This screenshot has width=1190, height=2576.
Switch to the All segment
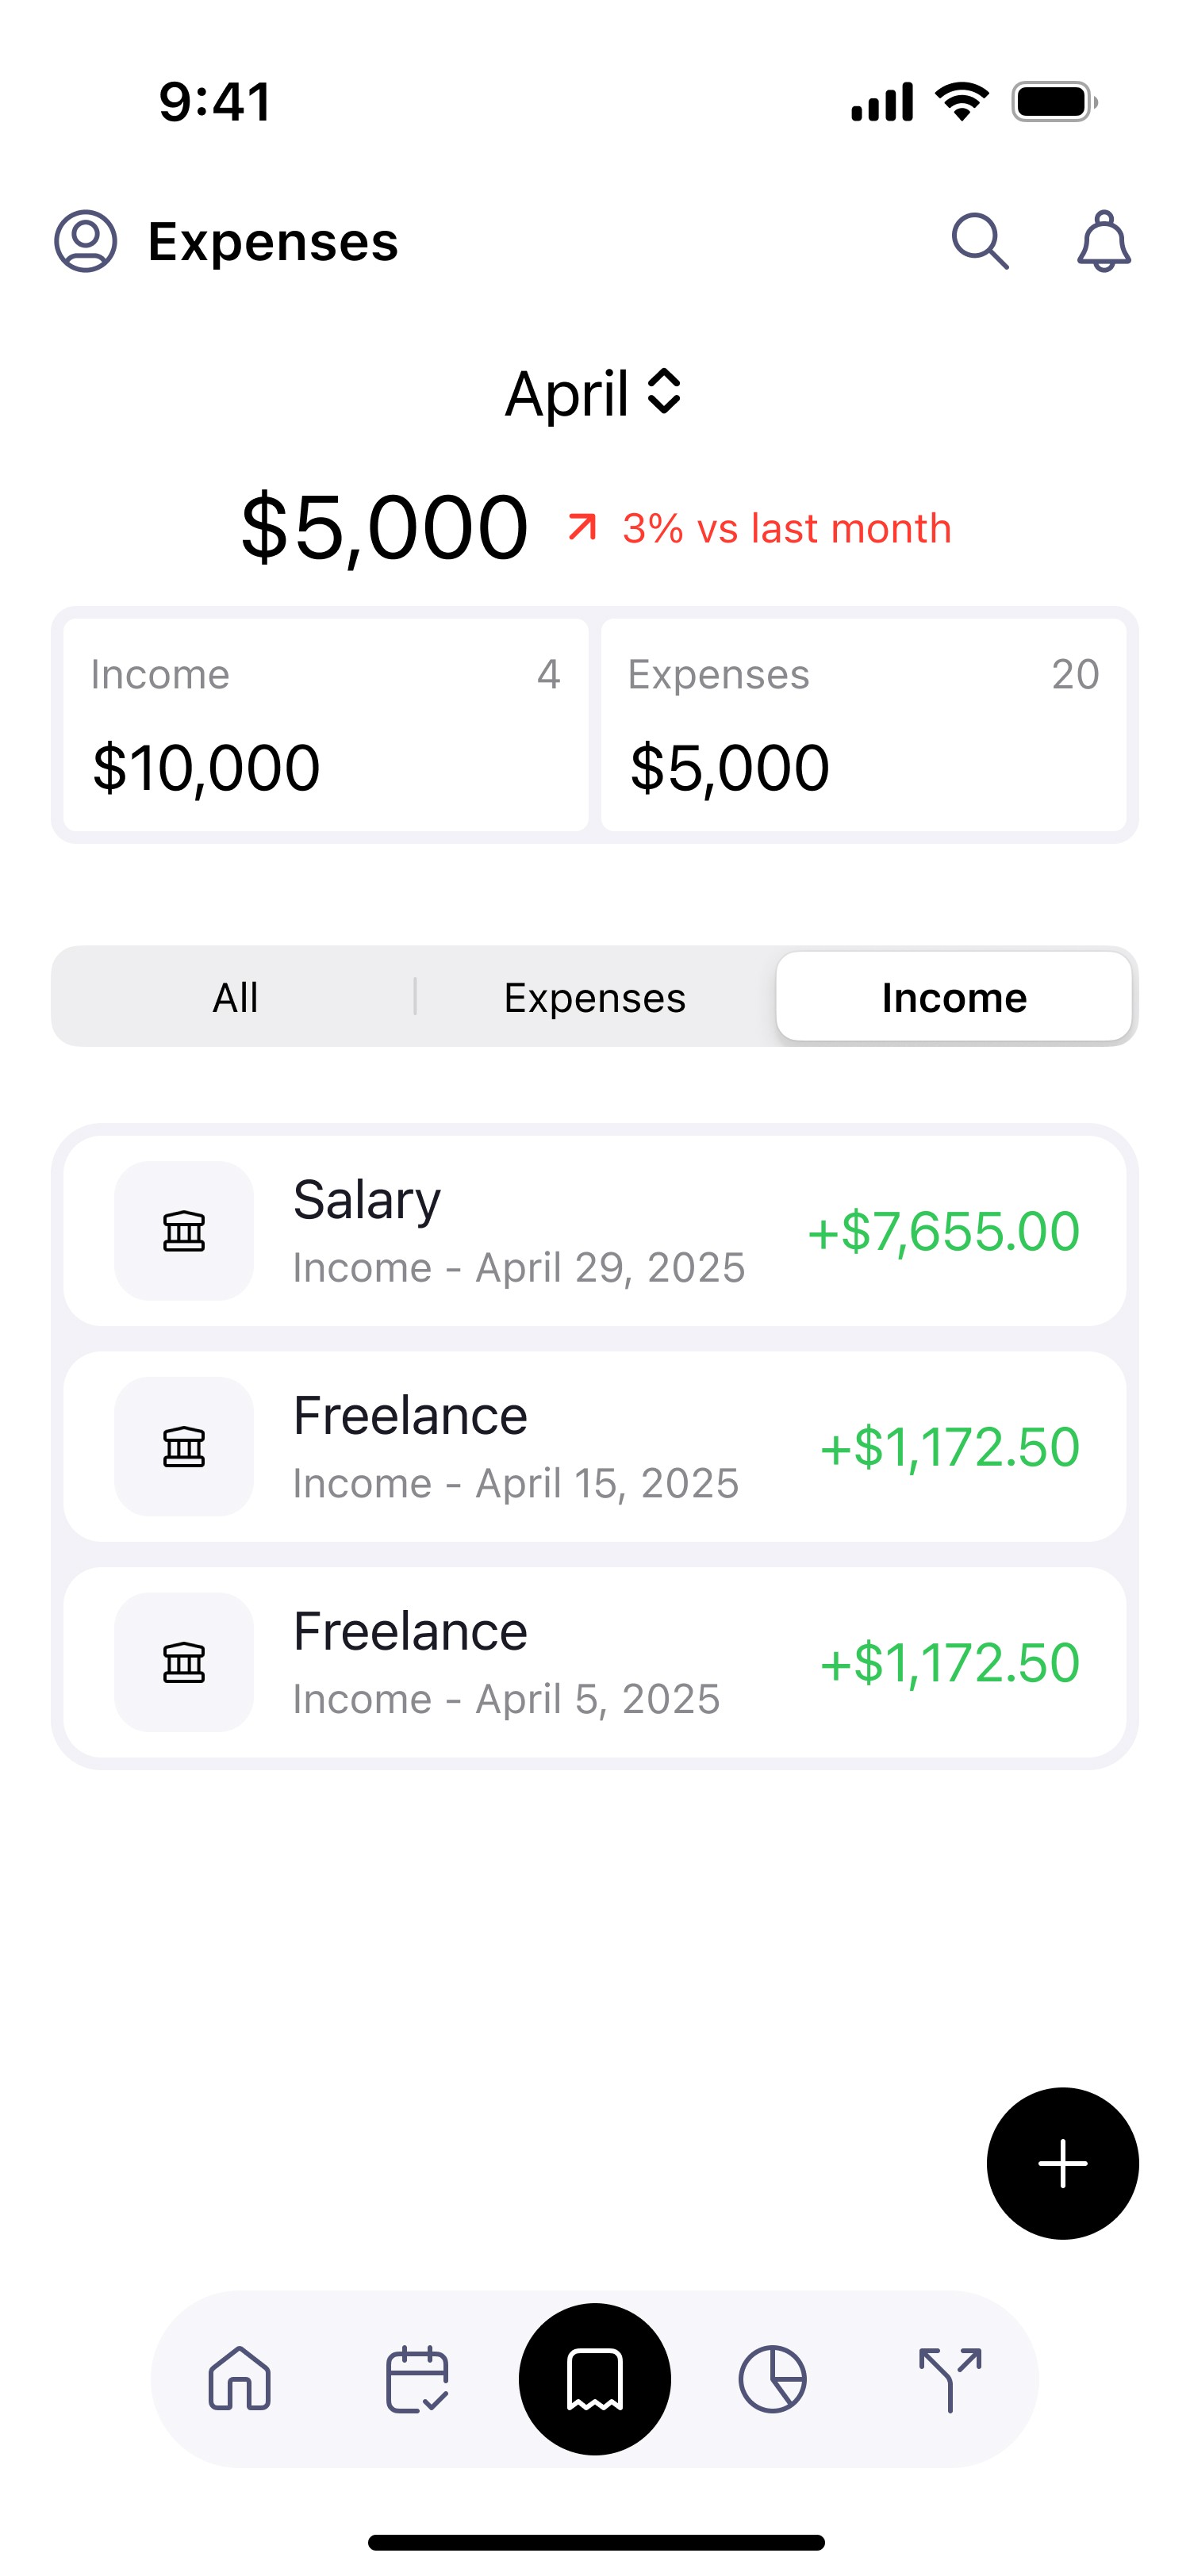pos(235,997)
